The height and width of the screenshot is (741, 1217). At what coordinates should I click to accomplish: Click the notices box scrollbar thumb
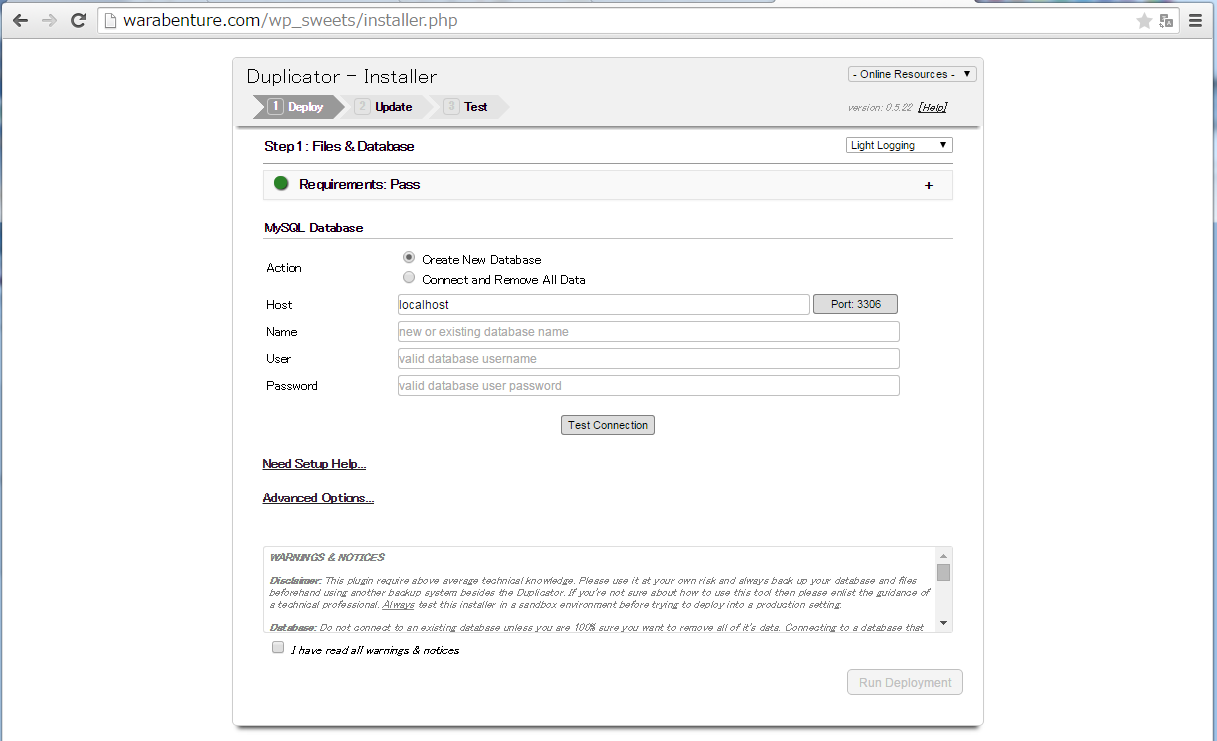tap(943, 572)
